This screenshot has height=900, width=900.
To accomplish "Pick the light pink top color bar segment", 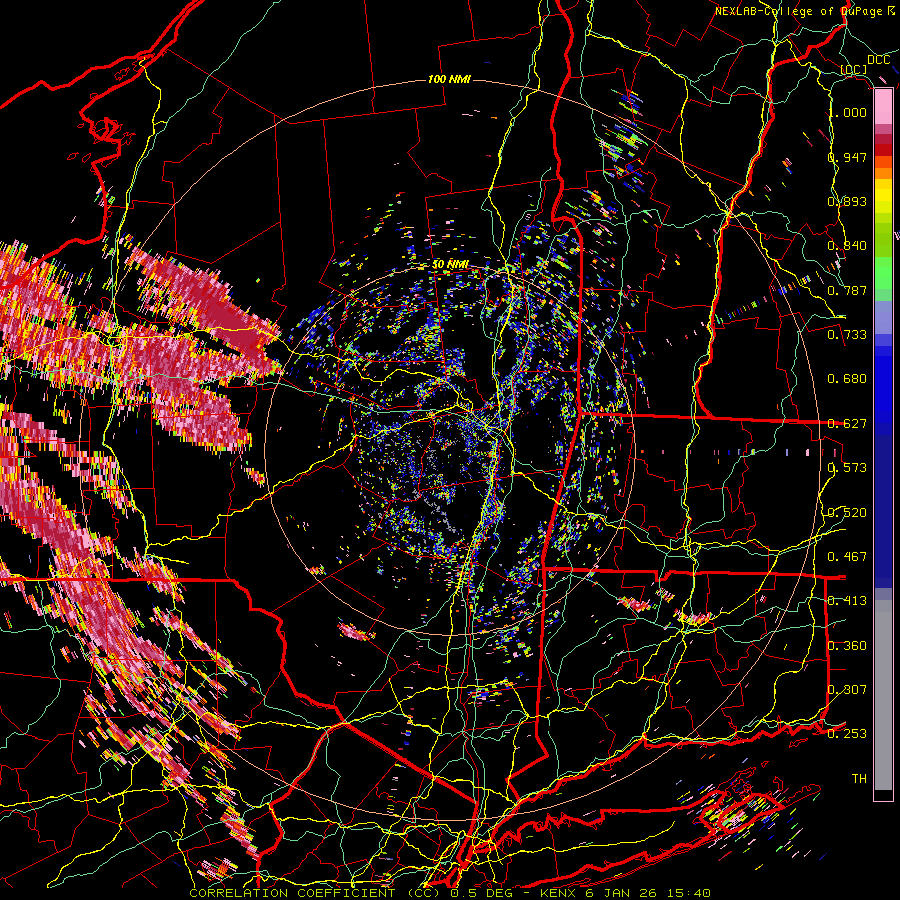I will [x=883, y=107].
